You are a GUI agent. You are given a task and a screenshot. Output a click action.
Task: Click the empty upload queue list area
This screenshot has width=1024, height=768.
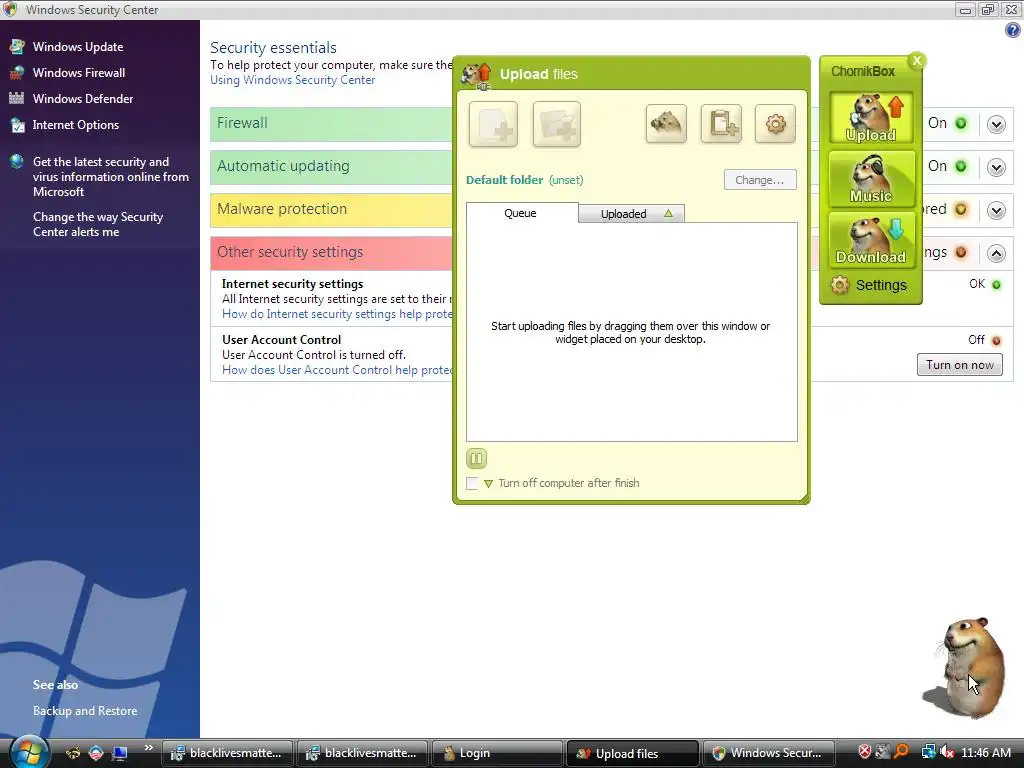coord(632,332)
